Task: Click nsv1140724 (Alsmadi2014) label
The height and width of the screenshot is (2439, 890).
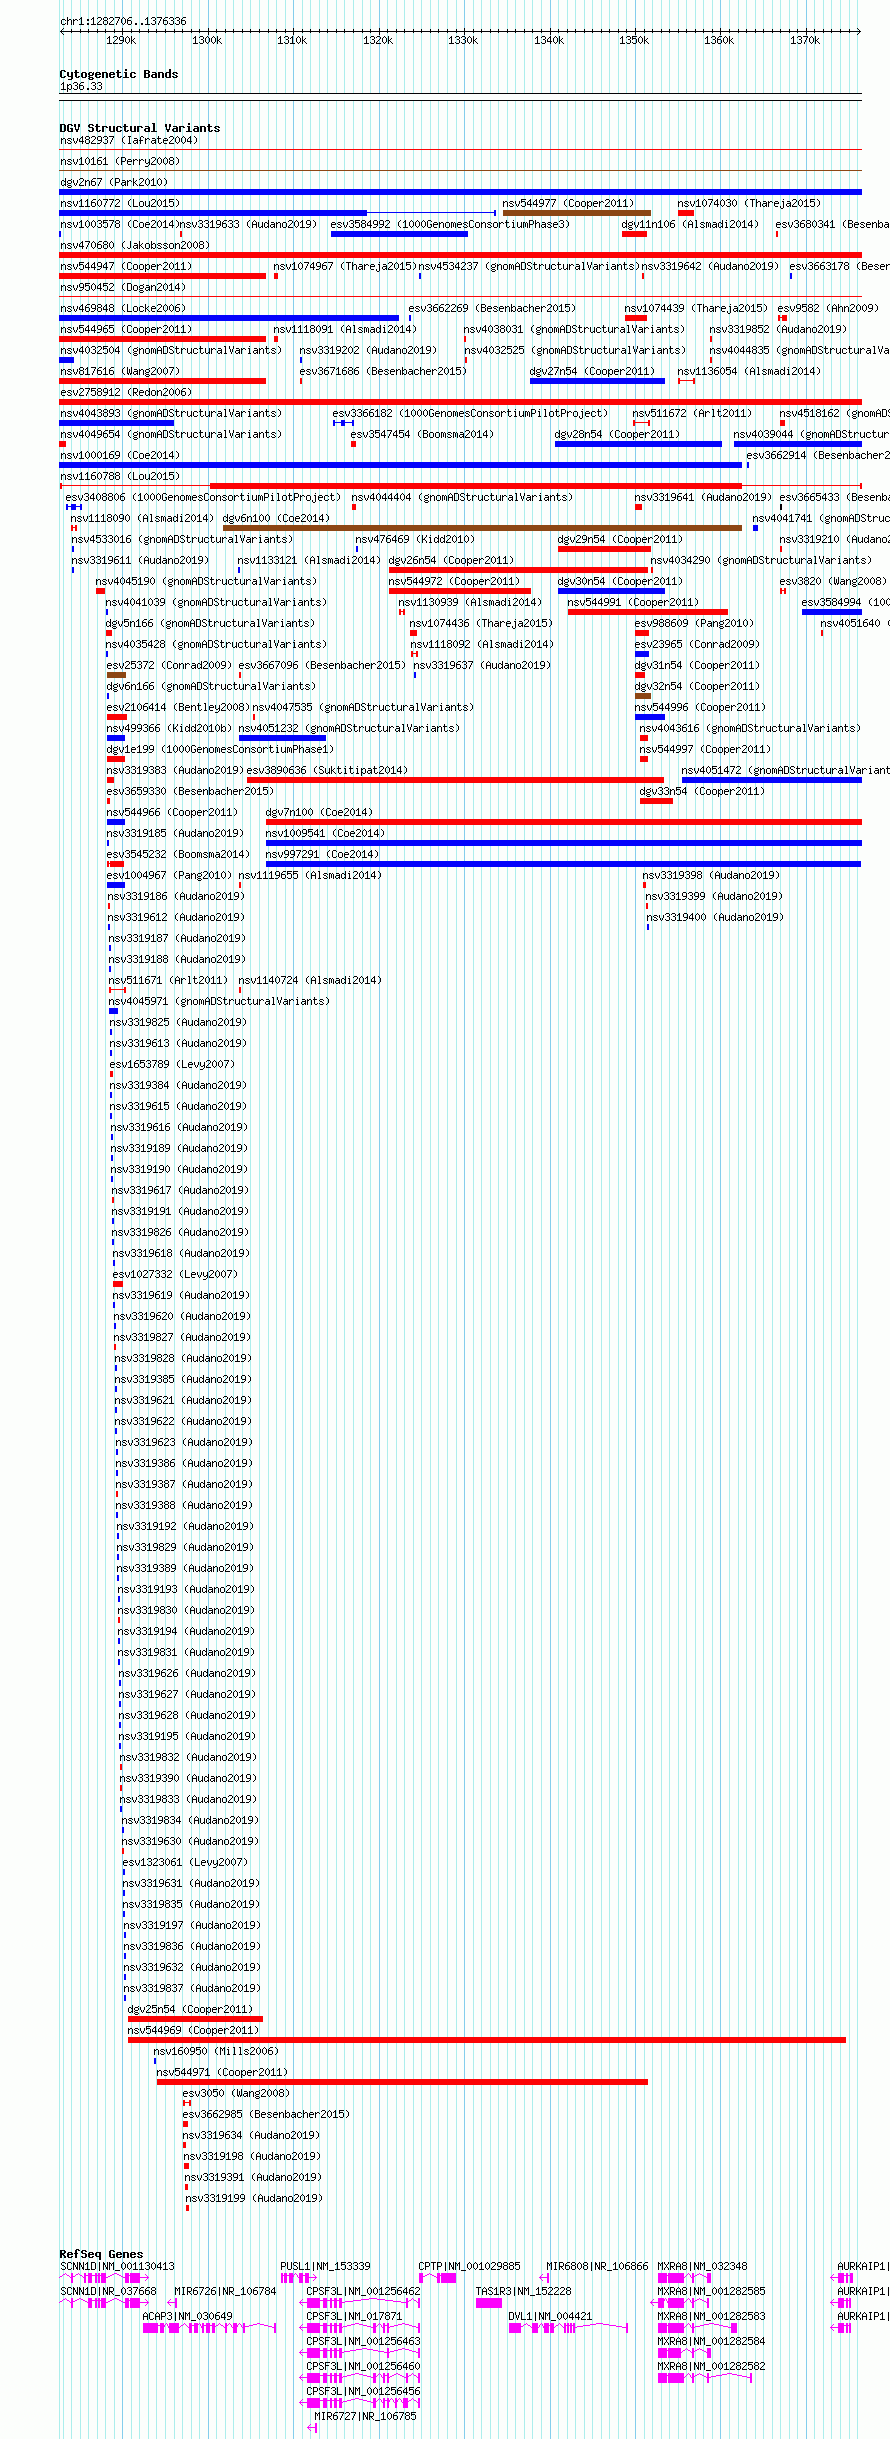Action: [310, 981]
